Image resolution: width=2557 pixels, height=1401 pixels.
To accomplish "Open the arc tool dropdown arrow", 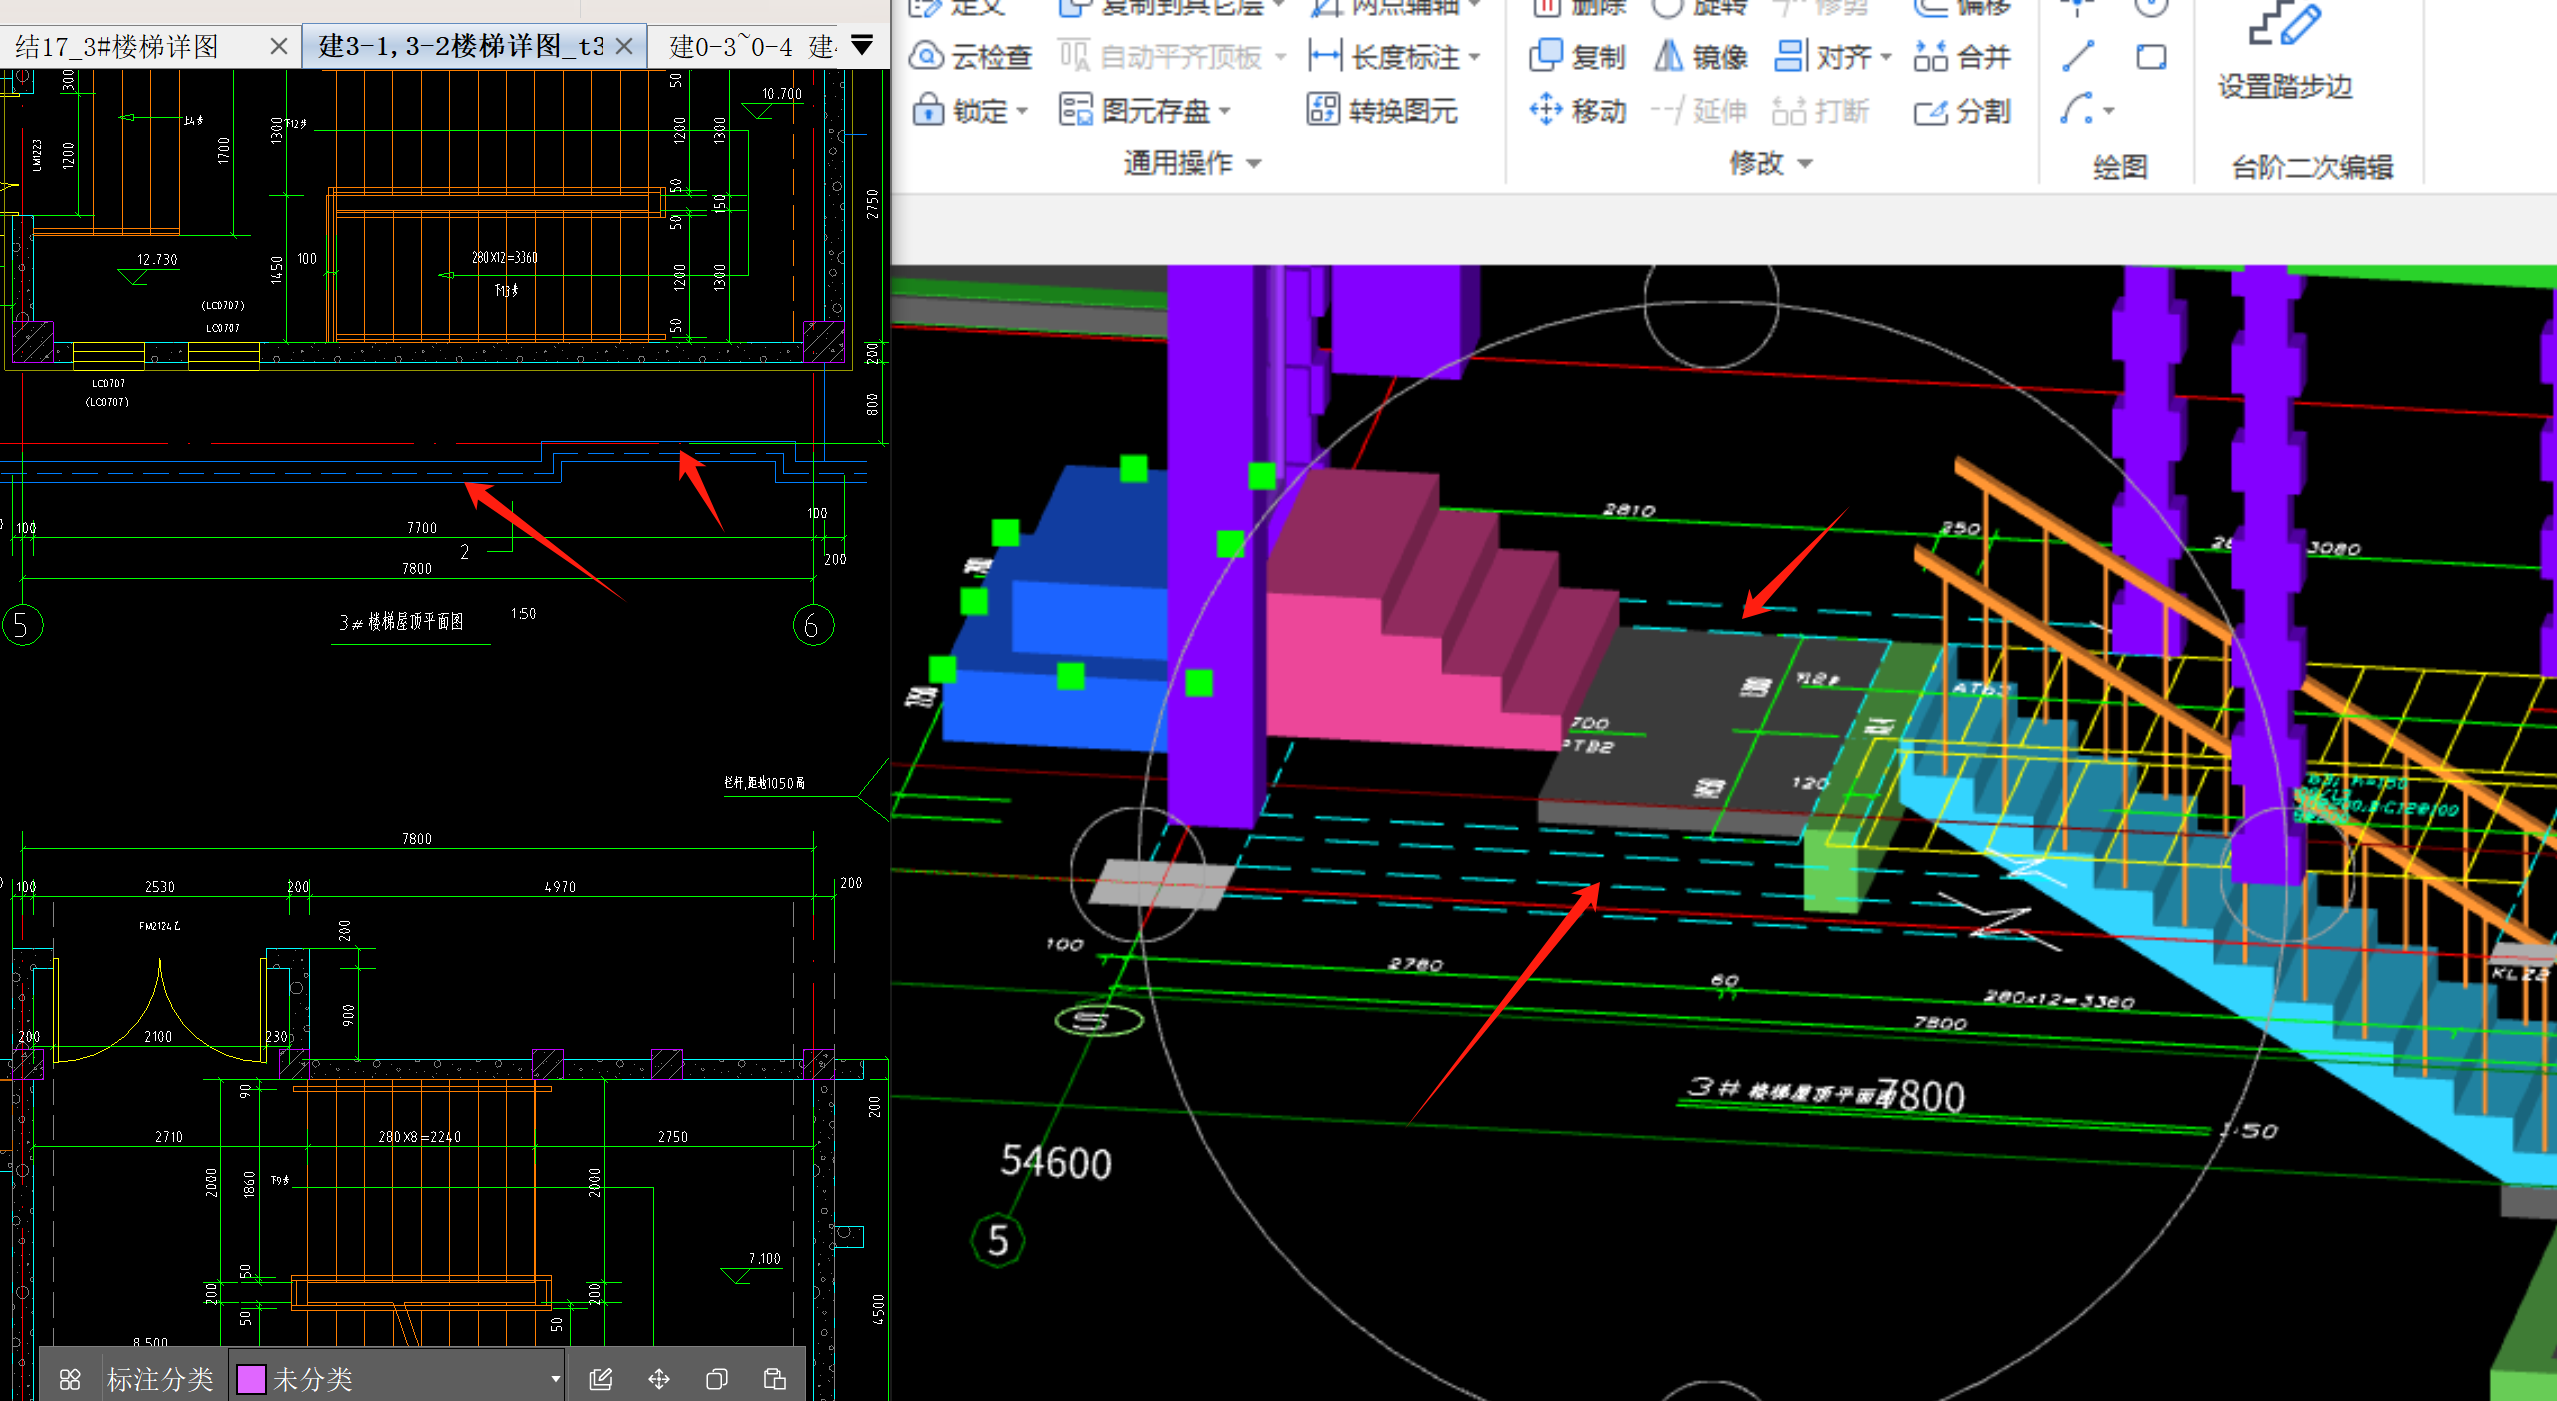I will (x=2109, y=111).
